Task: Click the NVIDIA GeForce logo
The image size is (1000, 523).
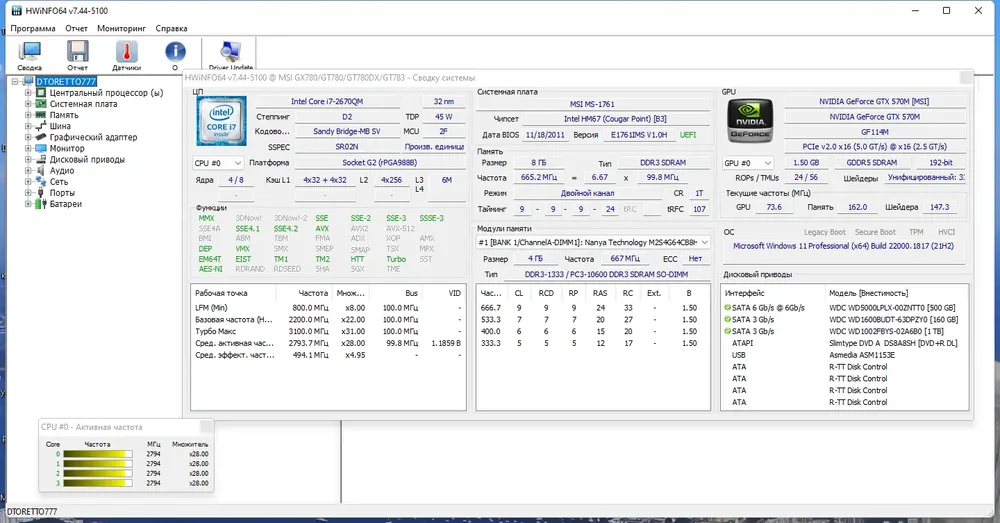Action: tap(751, 120)
